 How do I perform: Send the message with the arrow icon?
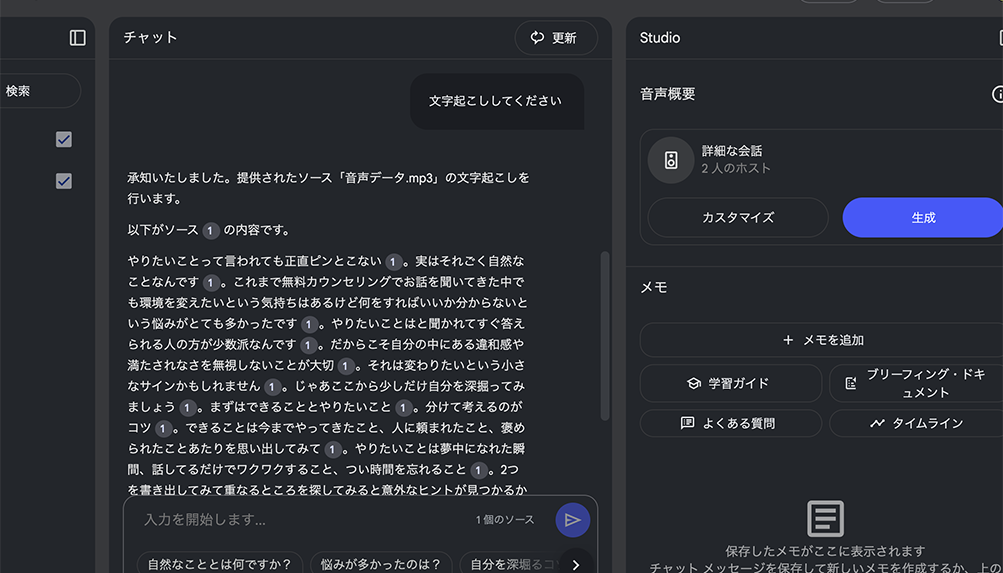click(x=573, y=520)
